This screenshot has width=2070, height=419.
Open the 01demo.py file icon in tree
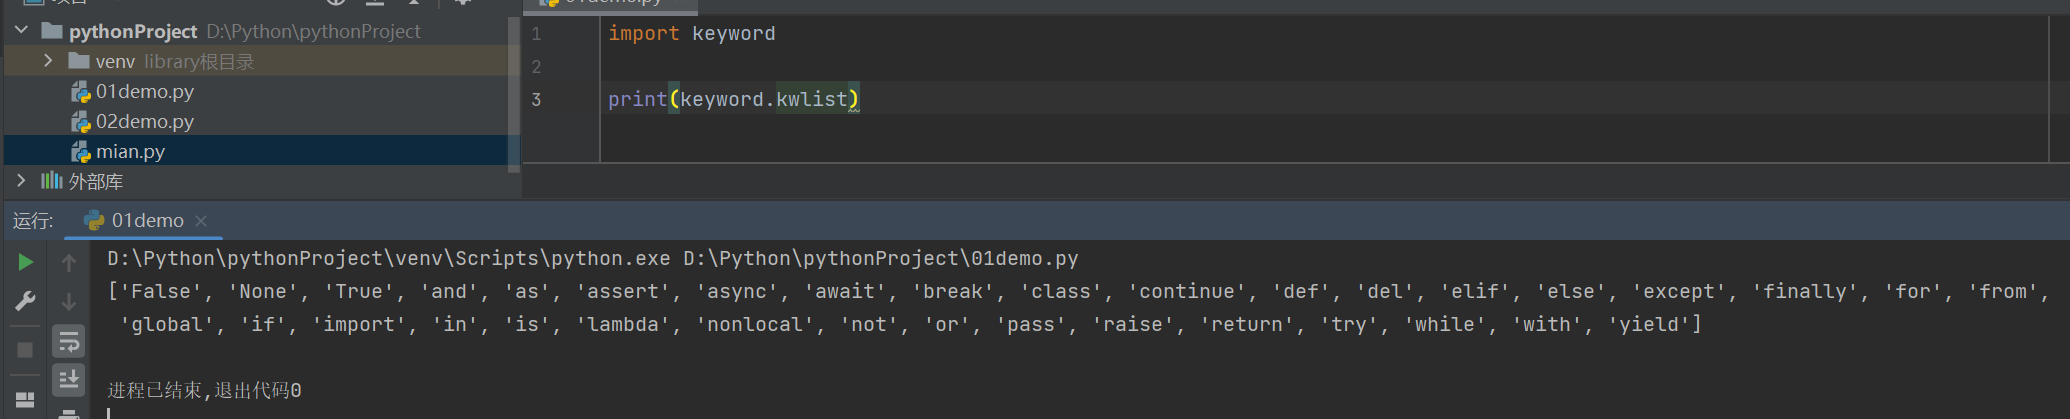(81, 92)
